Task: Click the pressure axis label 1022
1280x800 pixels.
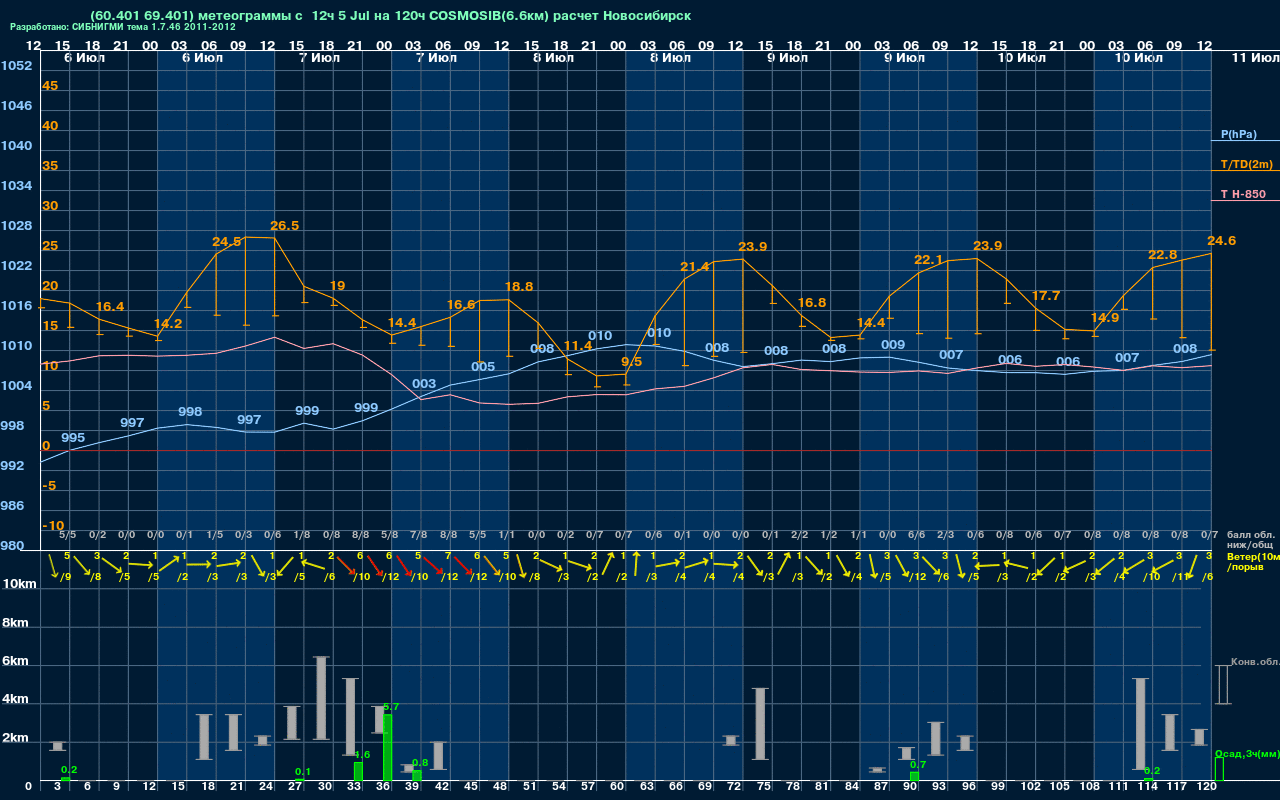Action: click(x=16, y=266)
